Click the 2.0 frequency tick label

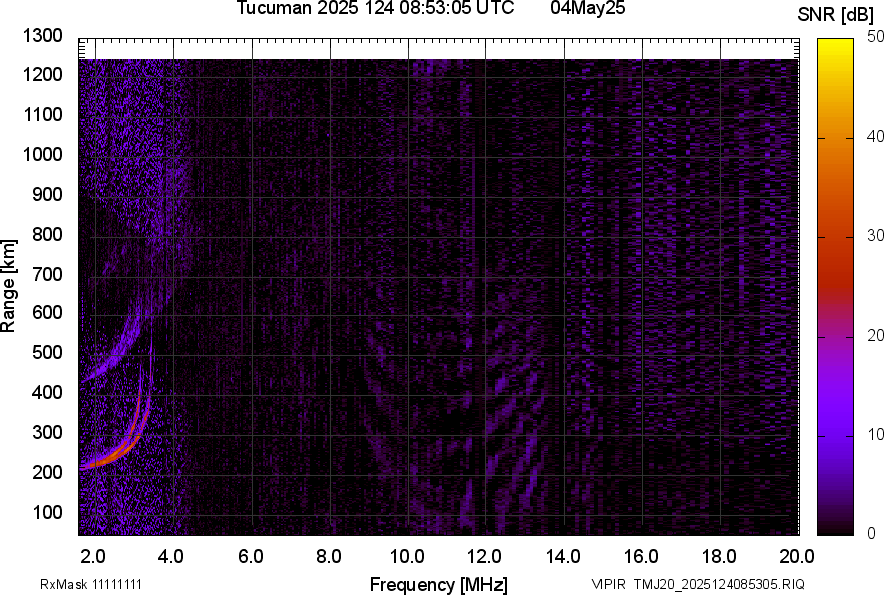pos(93,557)
